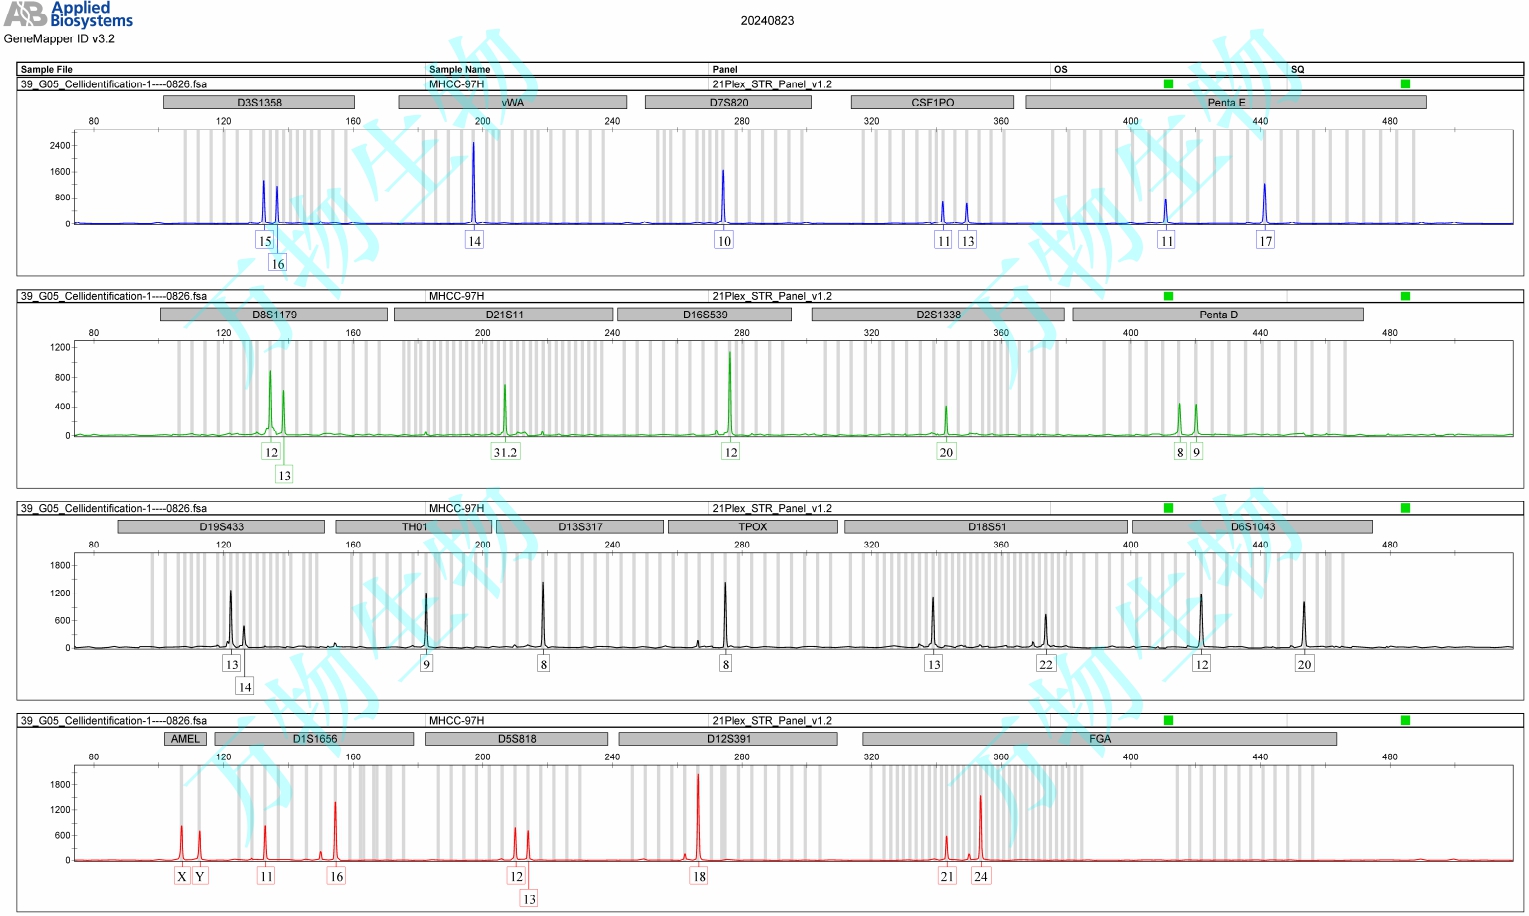Click green SQ status square in AMEL panel row

tap(1405, 720)
